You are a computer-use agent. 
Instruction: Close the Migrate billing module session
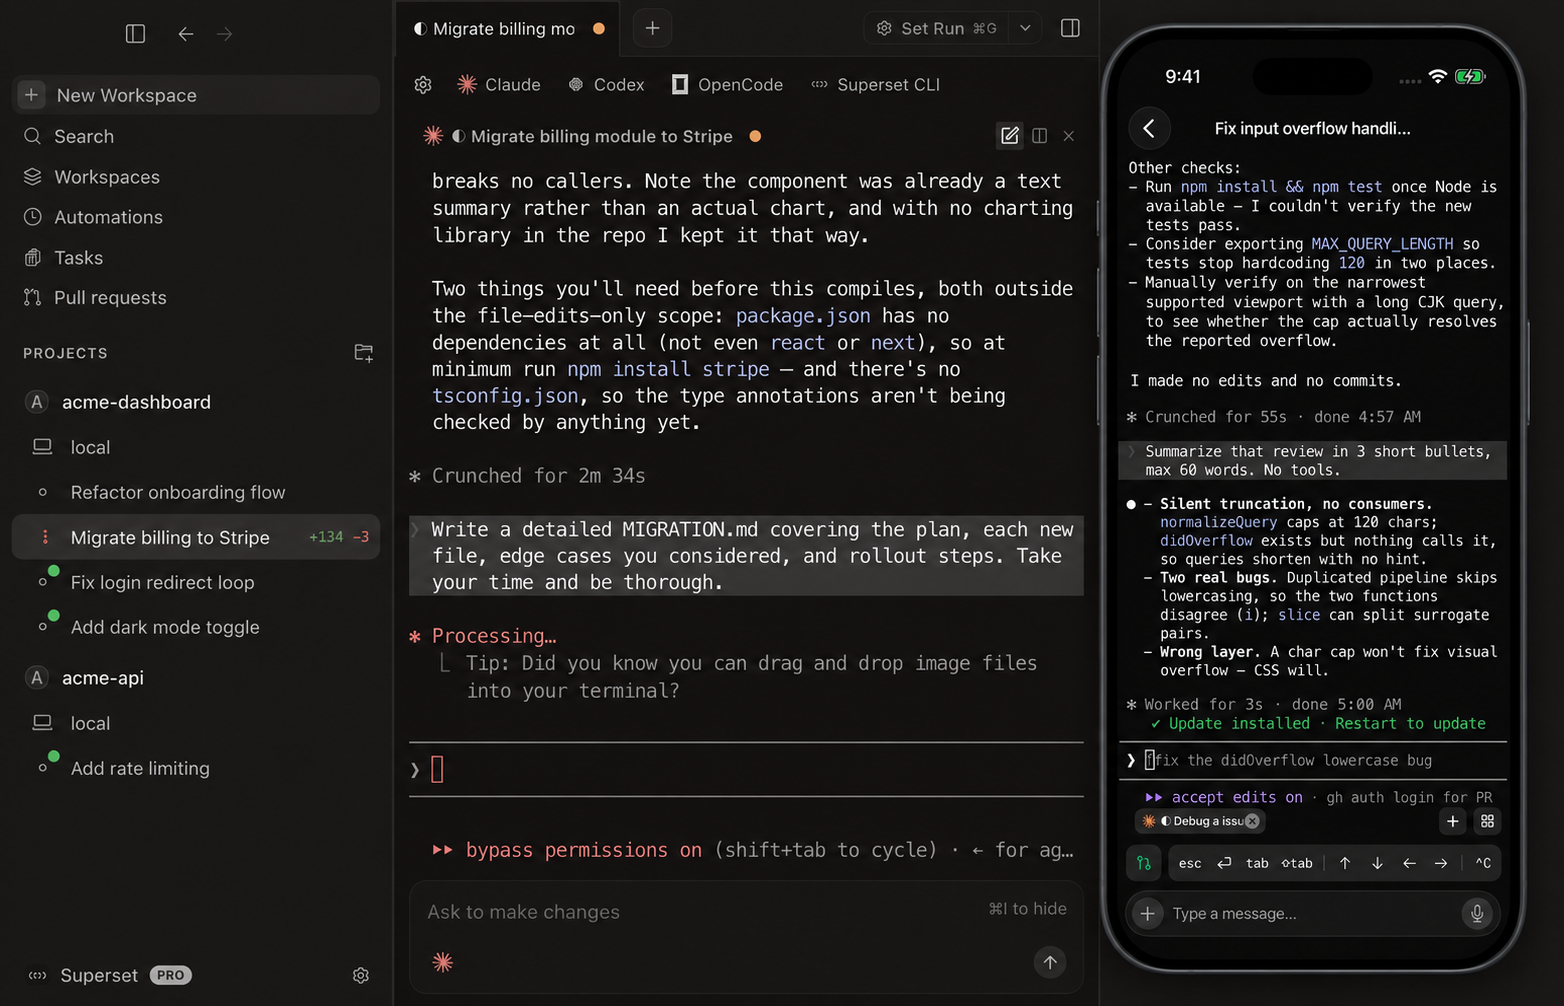[x=1069, y=136]
